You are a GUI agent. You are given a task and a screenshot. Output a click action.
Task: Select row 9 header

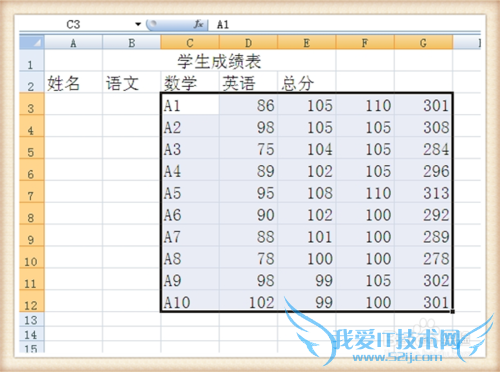coord(32,236)
